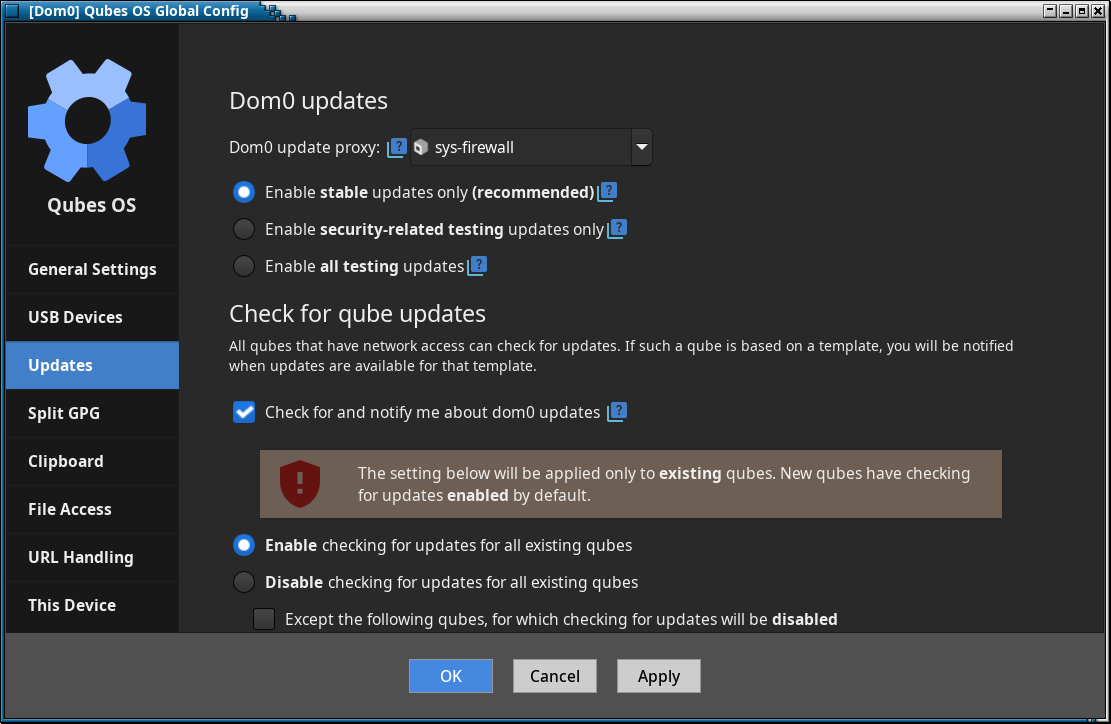Uncheck notify me about dom0 updates
The image size is (1111, 724).
click(x=244, y=412)
